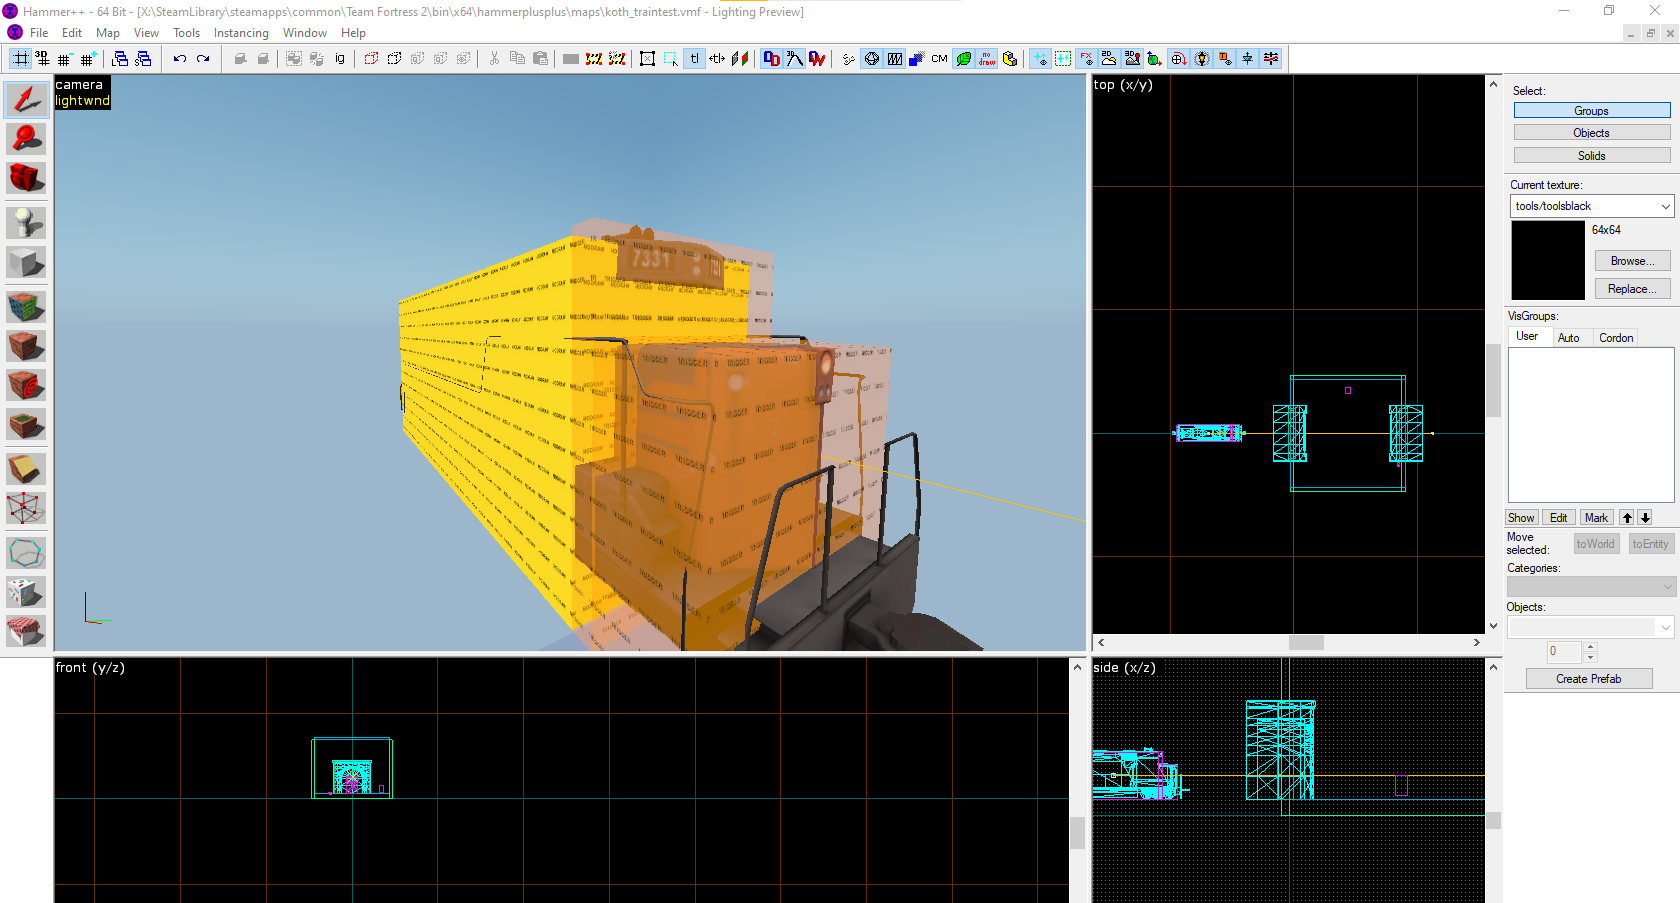Image resolution: width=1680 pixels, height=903 pixels.
Task: Toggle scaling texture lock
Action: click(x=717, y=59)
